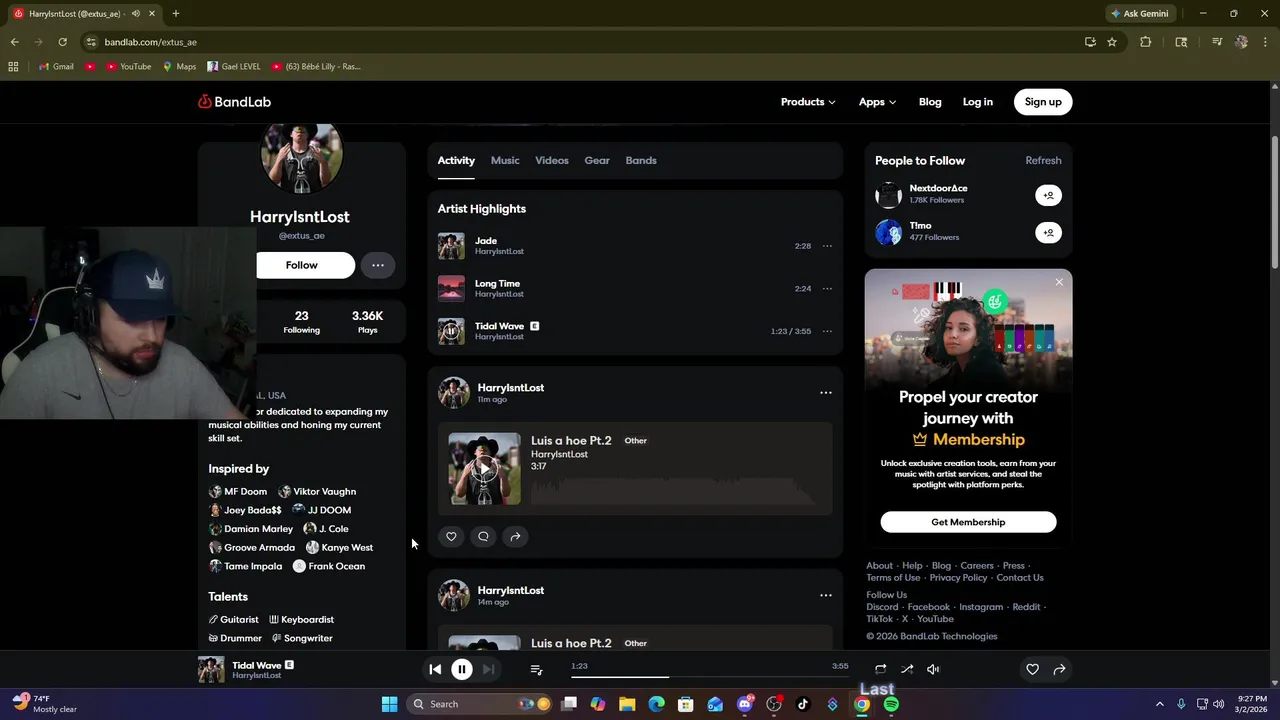Click the Log in link
Viewport: 1280px width, 720px height.
pyautogui.click(x=978, y=102)
